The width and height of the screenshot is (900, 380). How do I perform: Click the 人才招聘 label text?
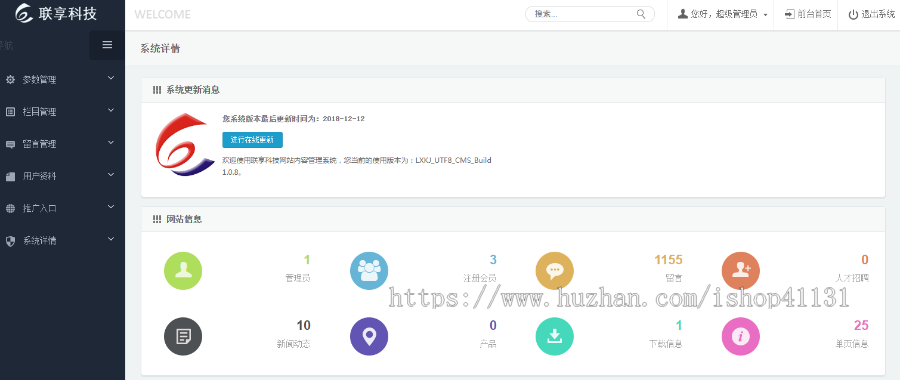tap(852, 278)
